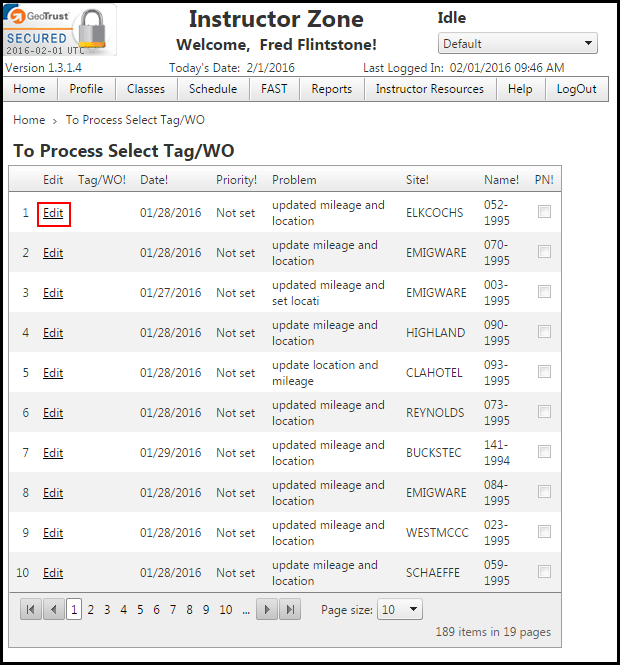This screenshot has height=665, width=620.
Task: Open the Help menu
Action: (x=520, y=89)
